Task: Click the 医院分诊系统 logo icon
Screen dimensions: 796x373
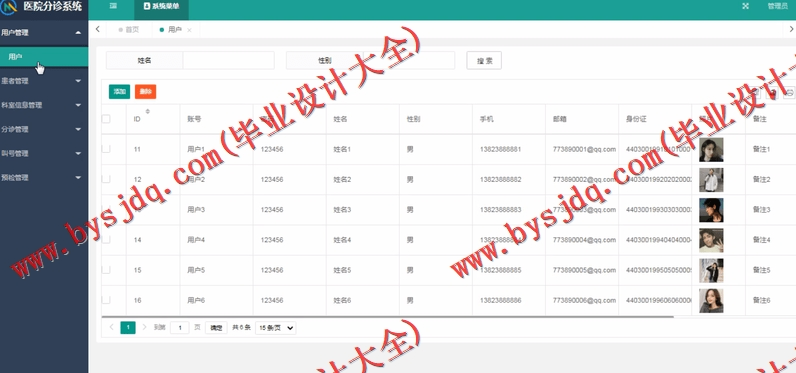Action: 9,7
